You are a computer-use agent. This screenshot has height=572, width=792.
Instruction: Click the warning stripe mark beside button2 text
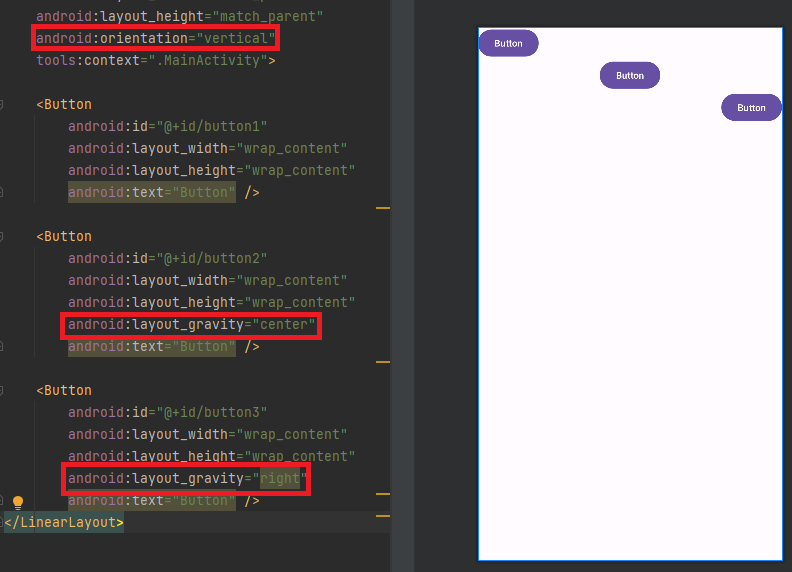point(383,362)
